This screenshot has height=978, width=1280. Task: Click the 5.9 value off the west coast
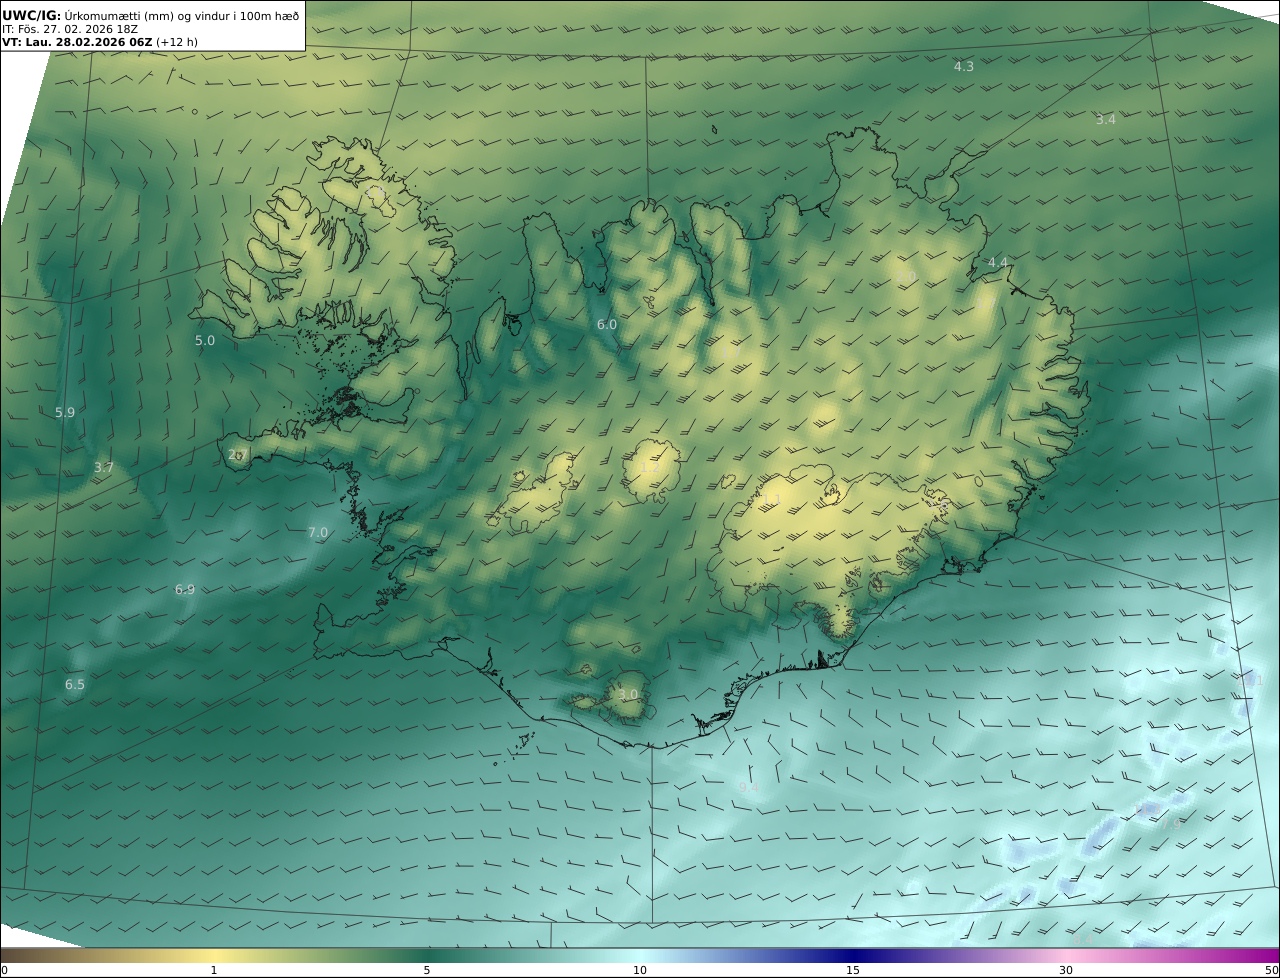65,412
